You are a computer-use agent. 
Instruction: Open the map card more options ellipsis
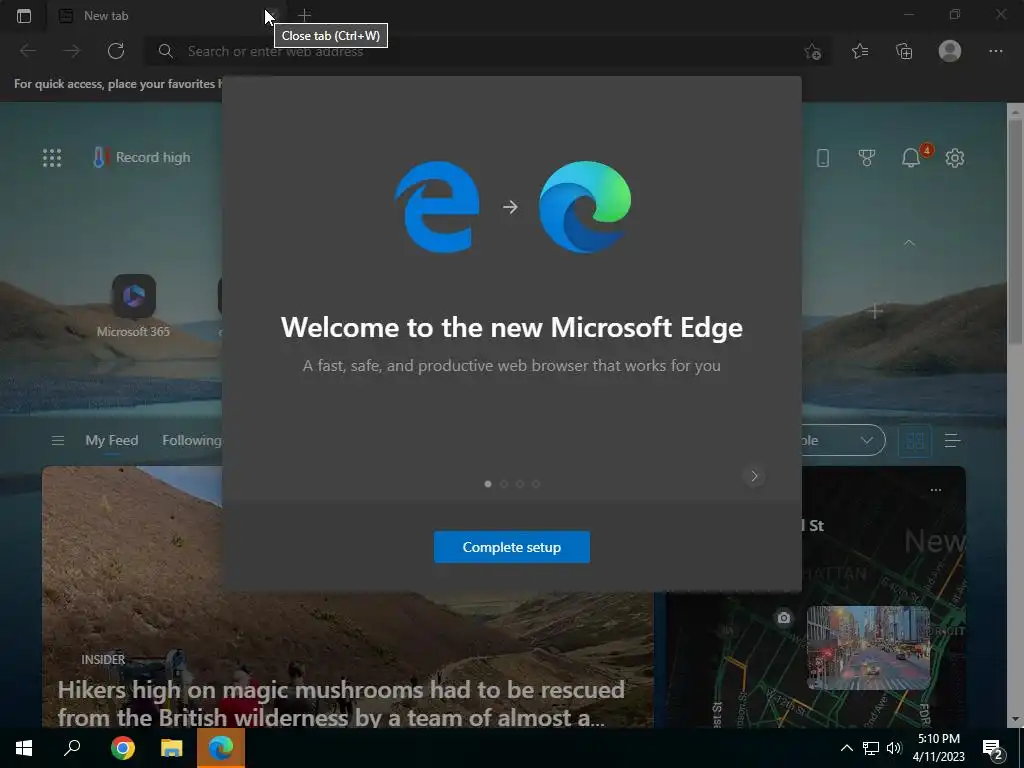coord(936,490)
